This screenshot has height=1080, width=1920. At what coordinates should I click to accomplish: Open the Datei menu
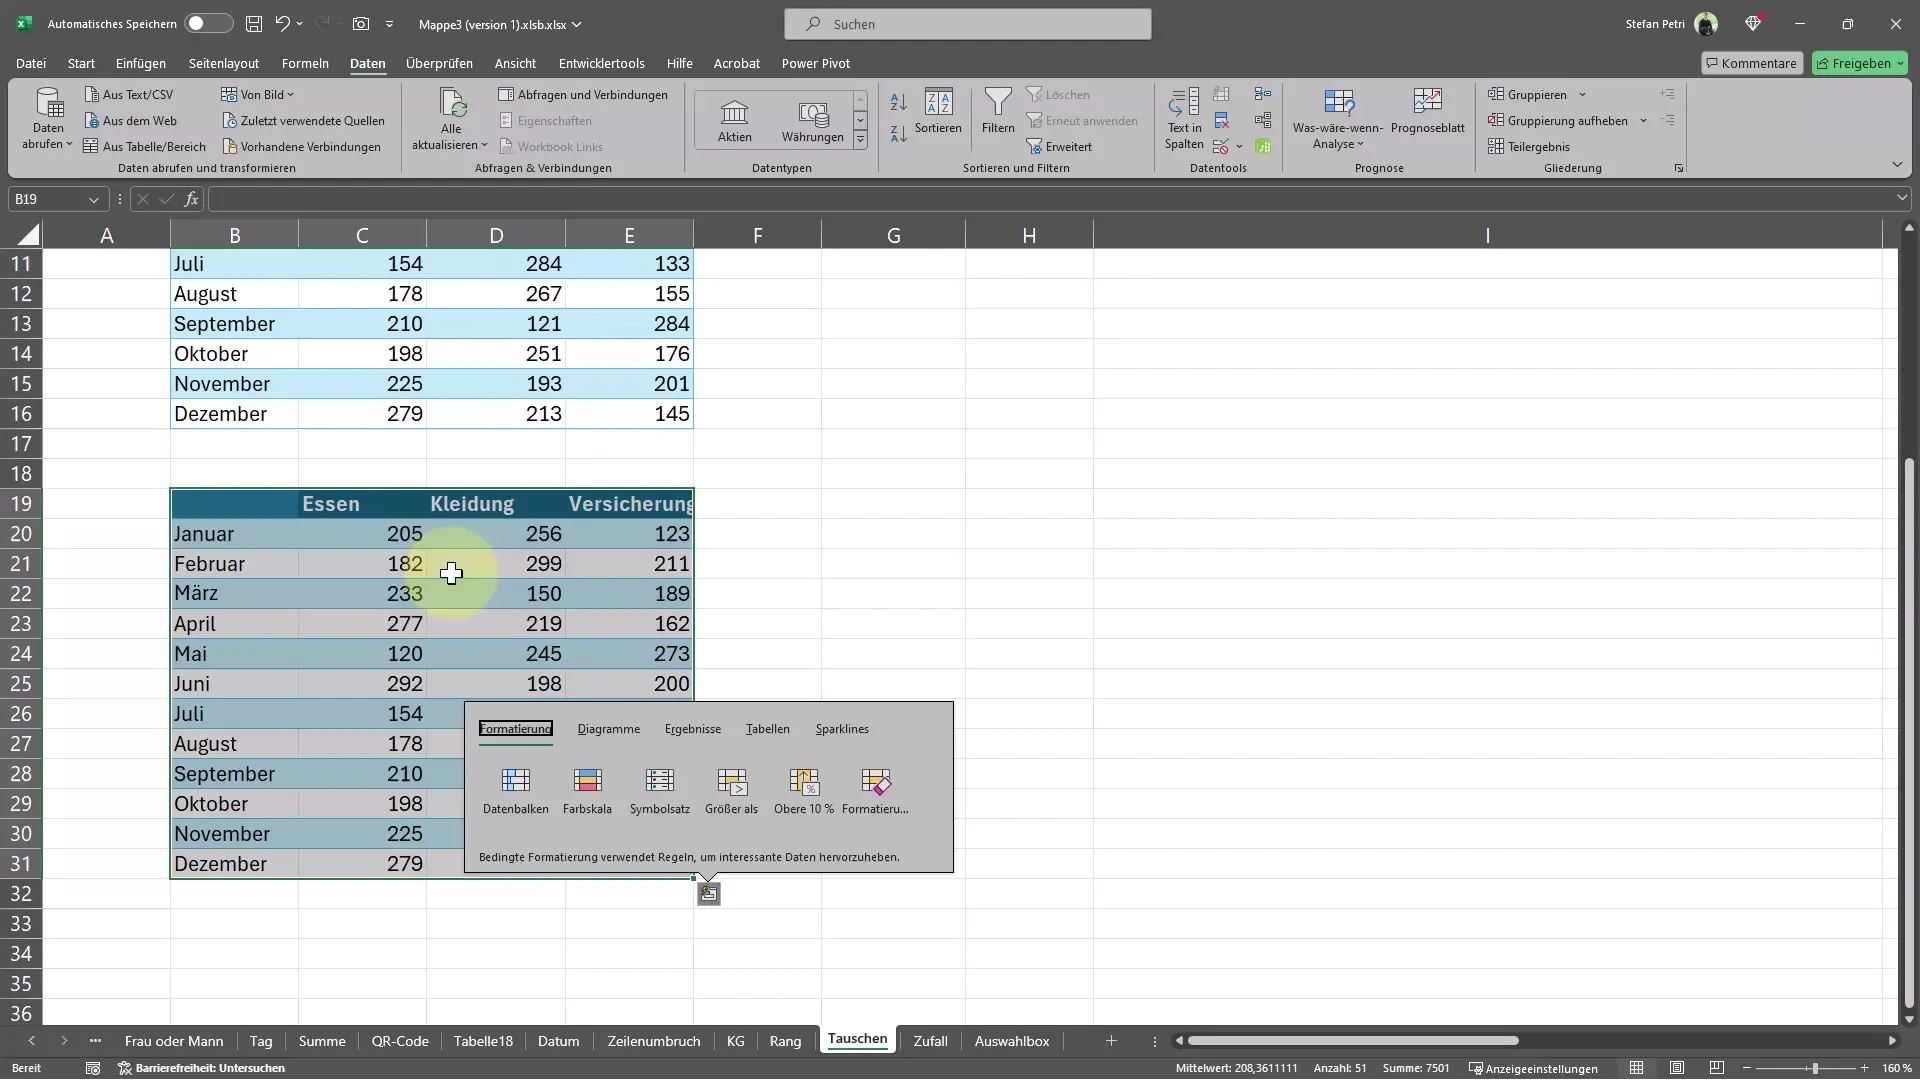(x=31, y=63)
